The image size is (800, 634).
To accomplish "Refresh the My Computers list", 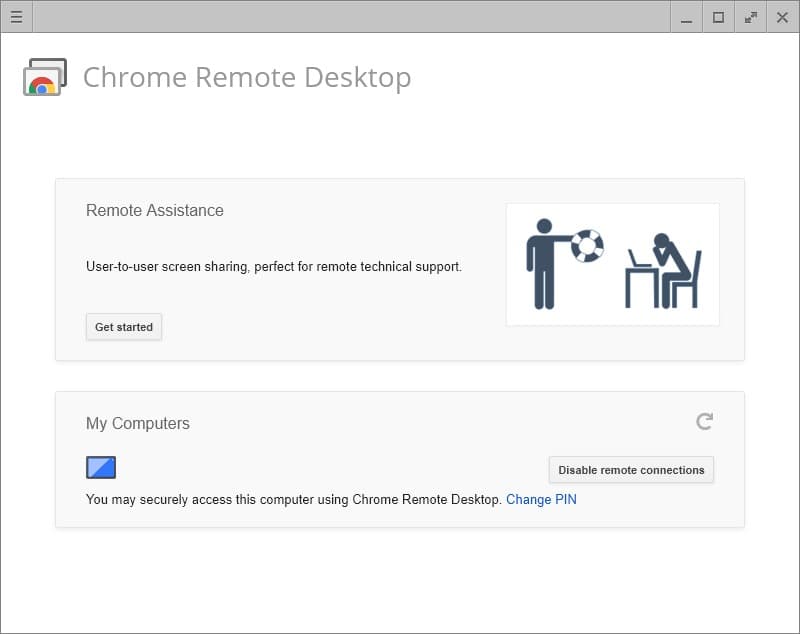I will point(704,422).
